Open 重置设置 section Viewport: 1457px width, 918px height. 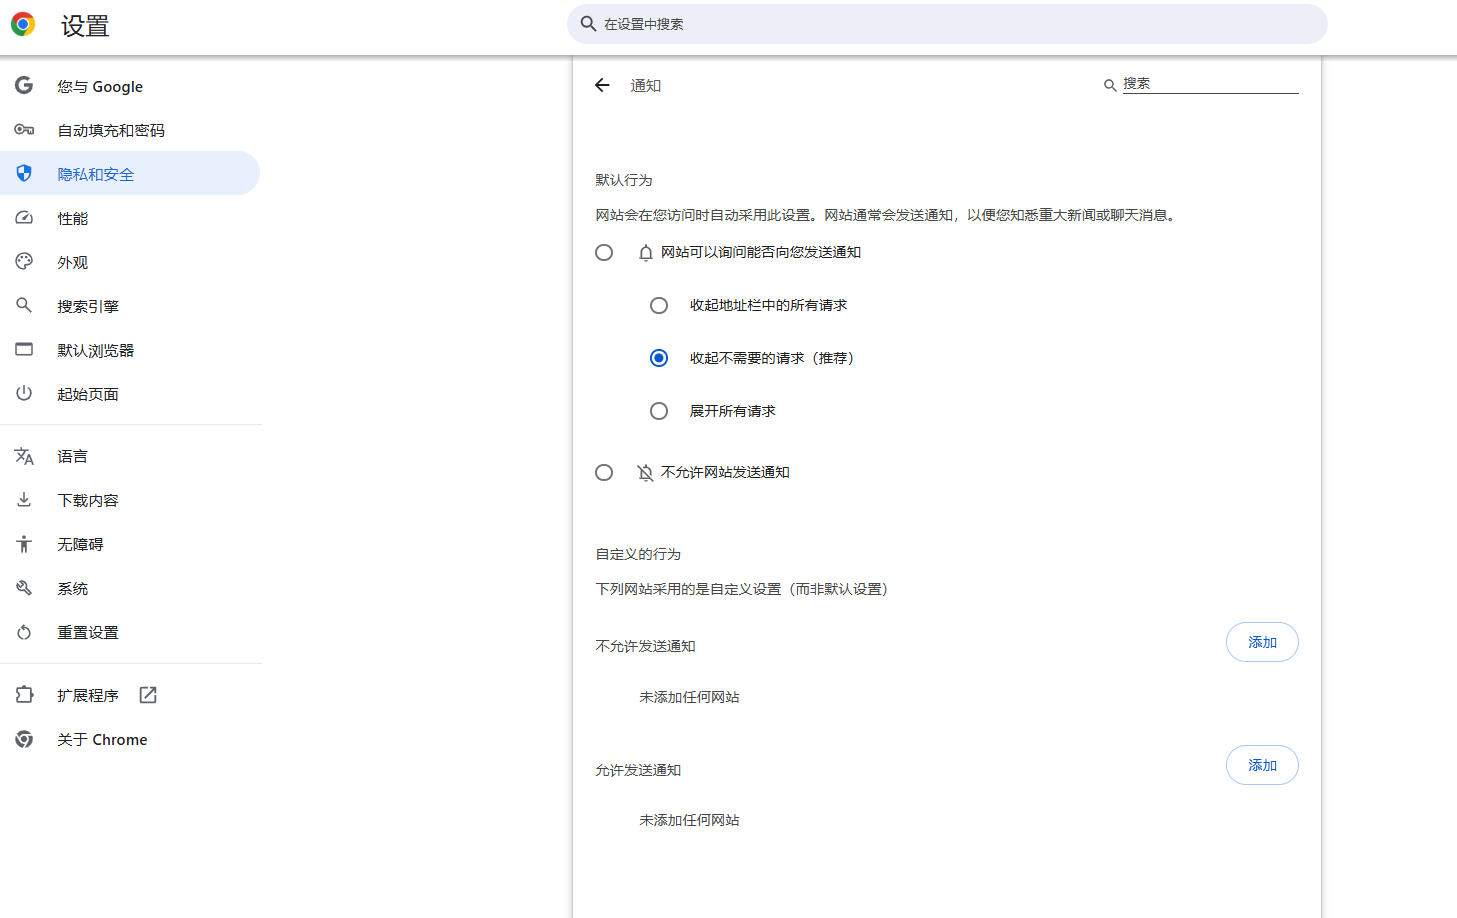point(130,632)
